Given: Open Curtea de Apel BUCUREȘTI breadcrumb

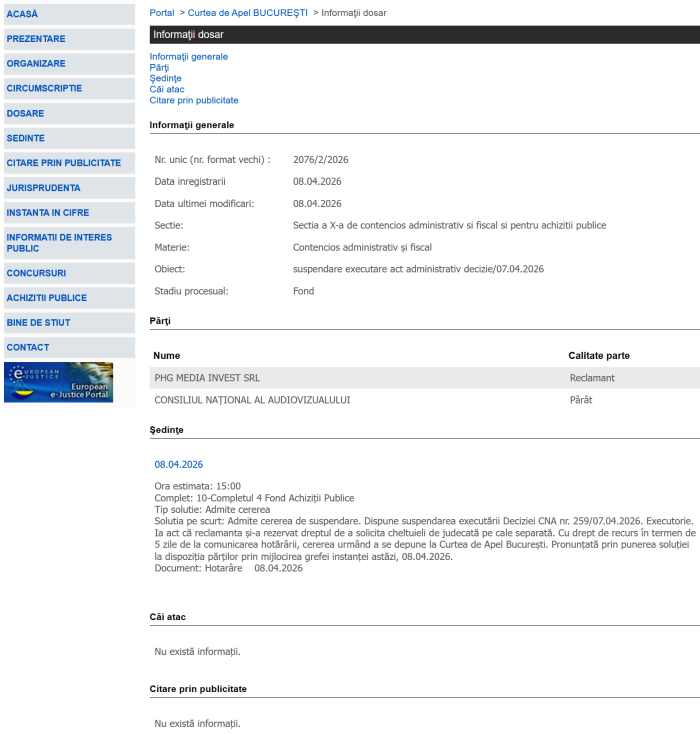Looking at the screenshot, I should [x=248, y=13].
